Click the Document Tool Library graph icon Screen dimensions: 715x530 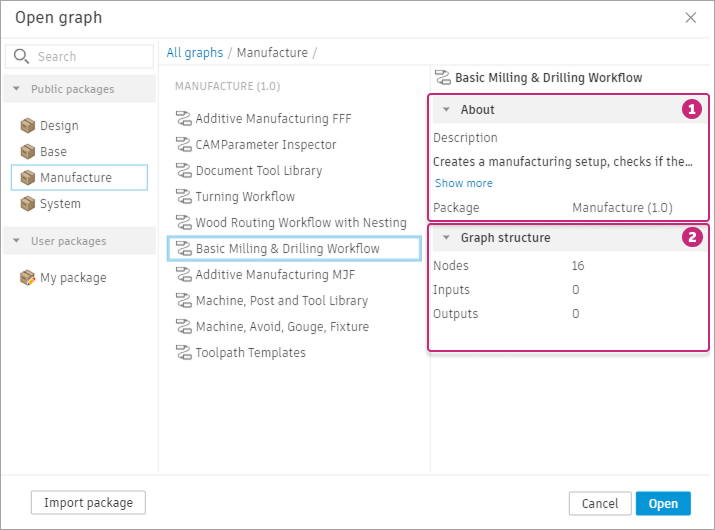pos(184,171)
